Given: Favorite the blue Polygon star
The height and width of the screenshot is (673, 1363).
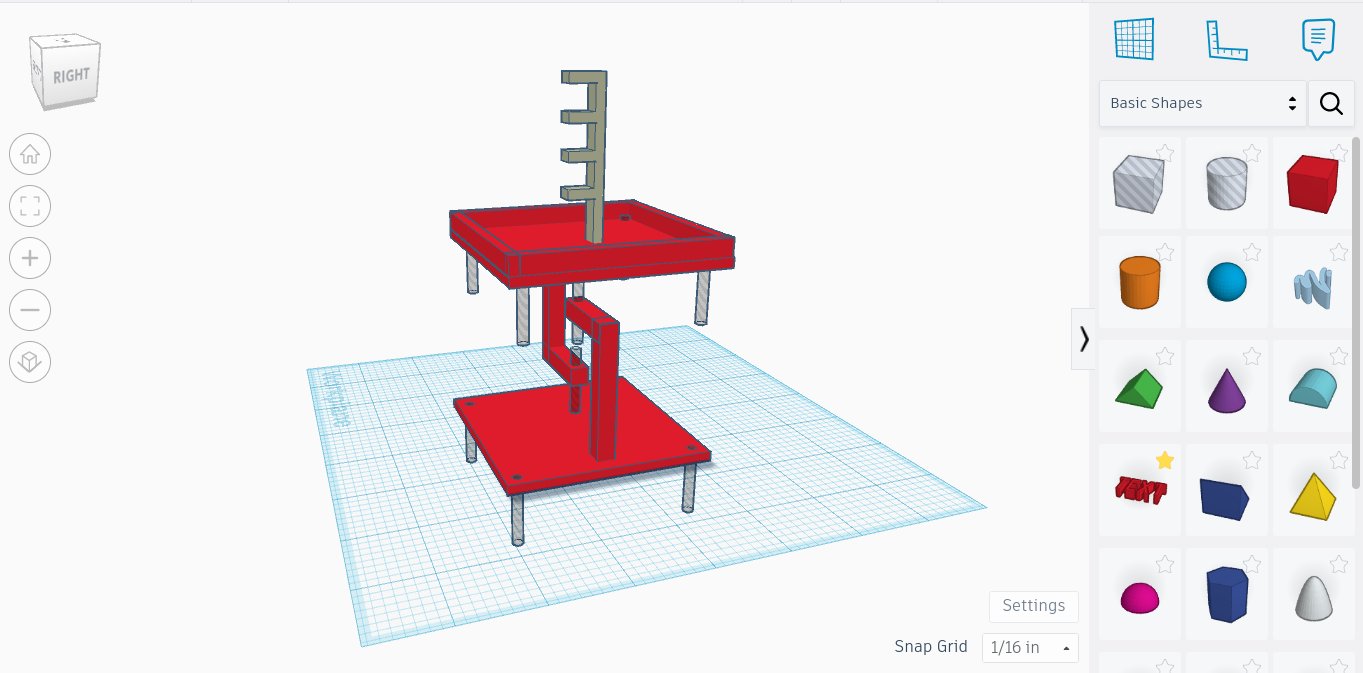Looking at the screenshot, I should [x=1252, y=564].
